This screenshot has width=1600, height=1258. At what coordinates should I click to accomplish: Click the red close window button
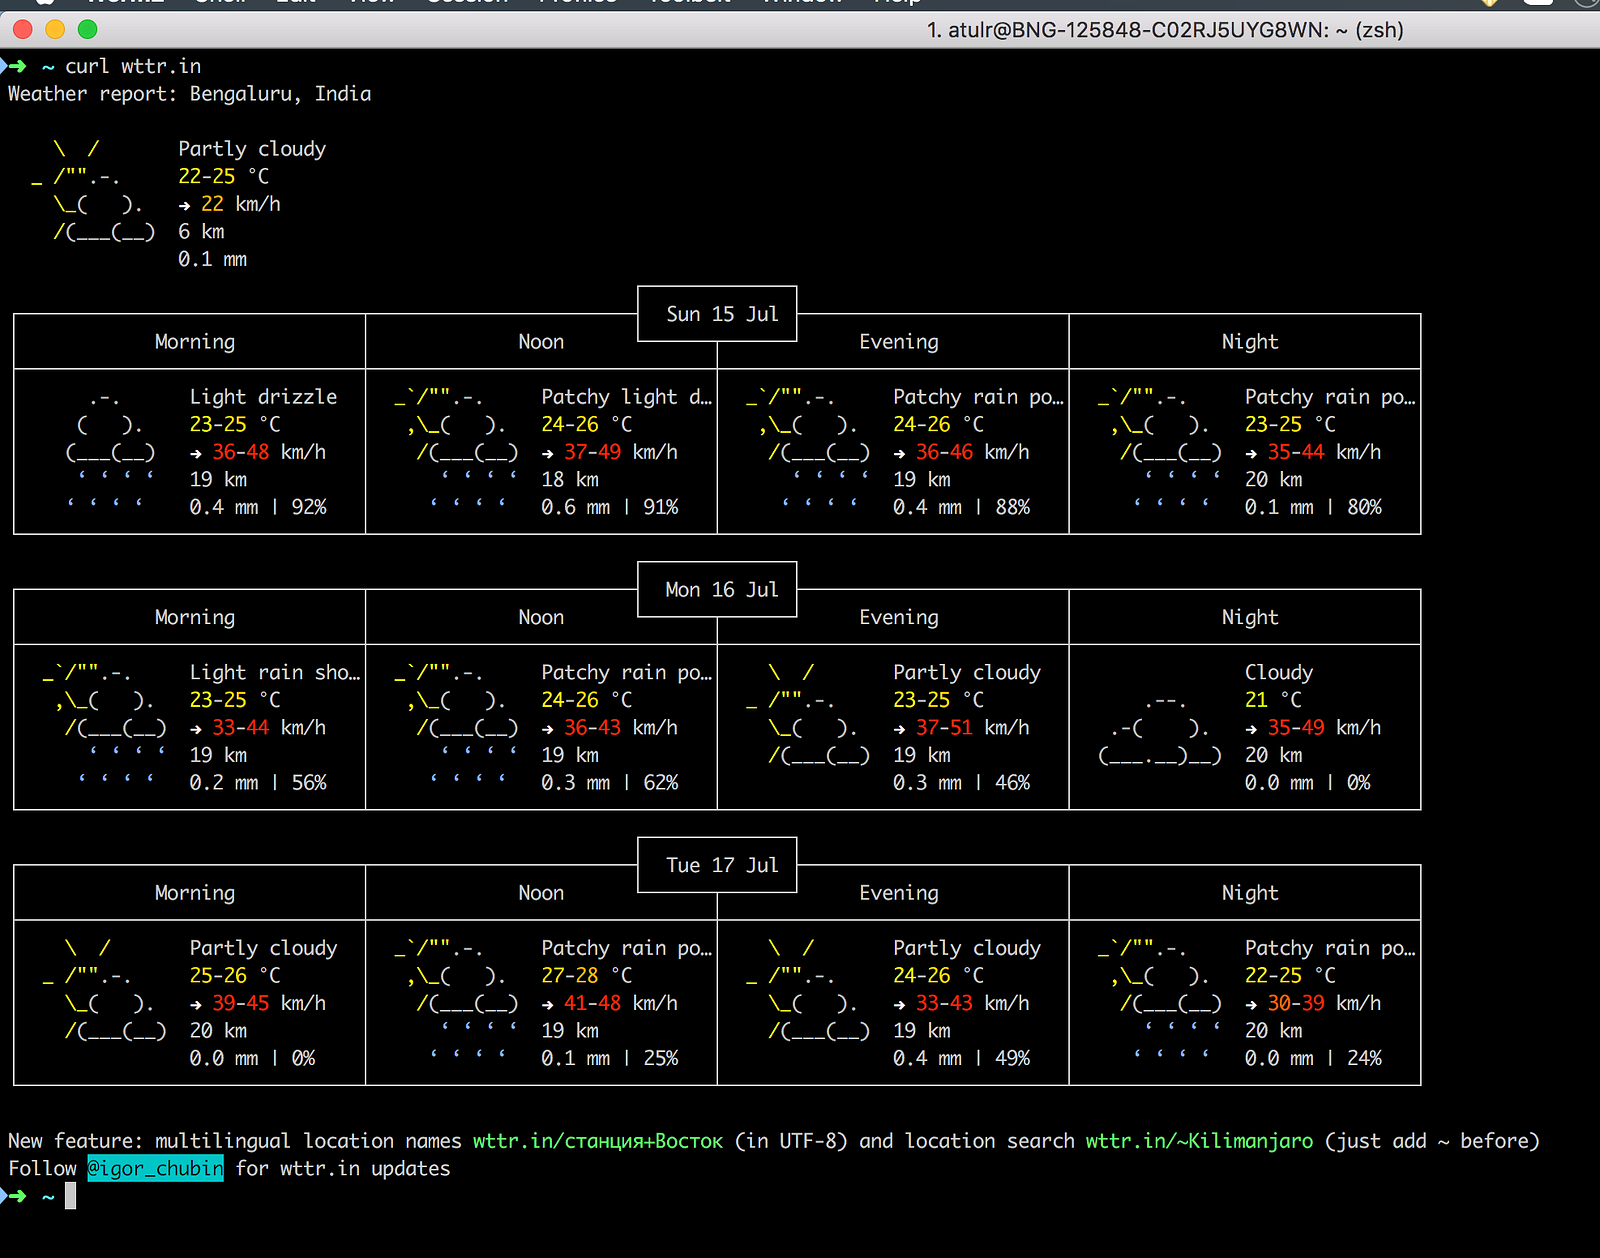22,30
